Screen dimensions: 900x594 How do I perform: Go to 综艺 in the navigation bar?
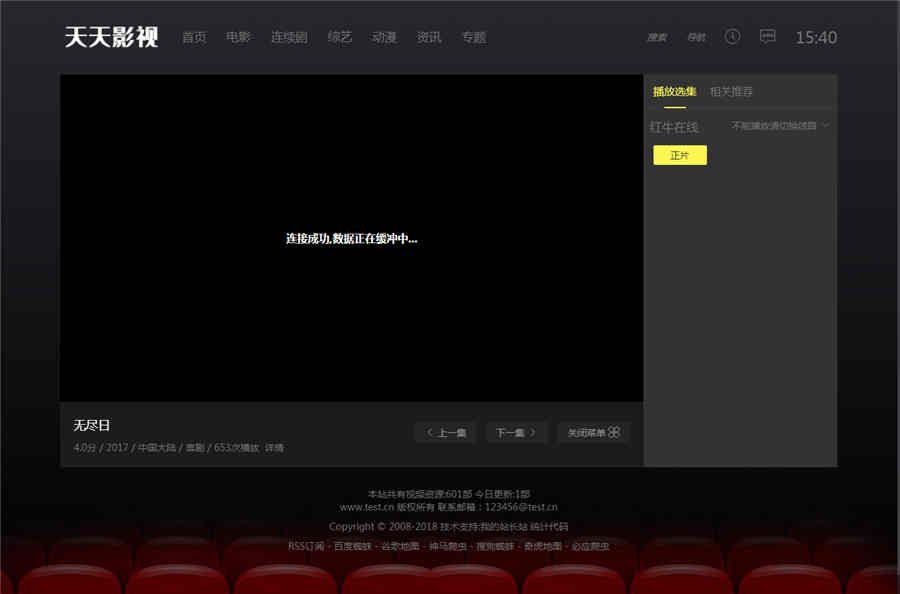coord(340,37)
